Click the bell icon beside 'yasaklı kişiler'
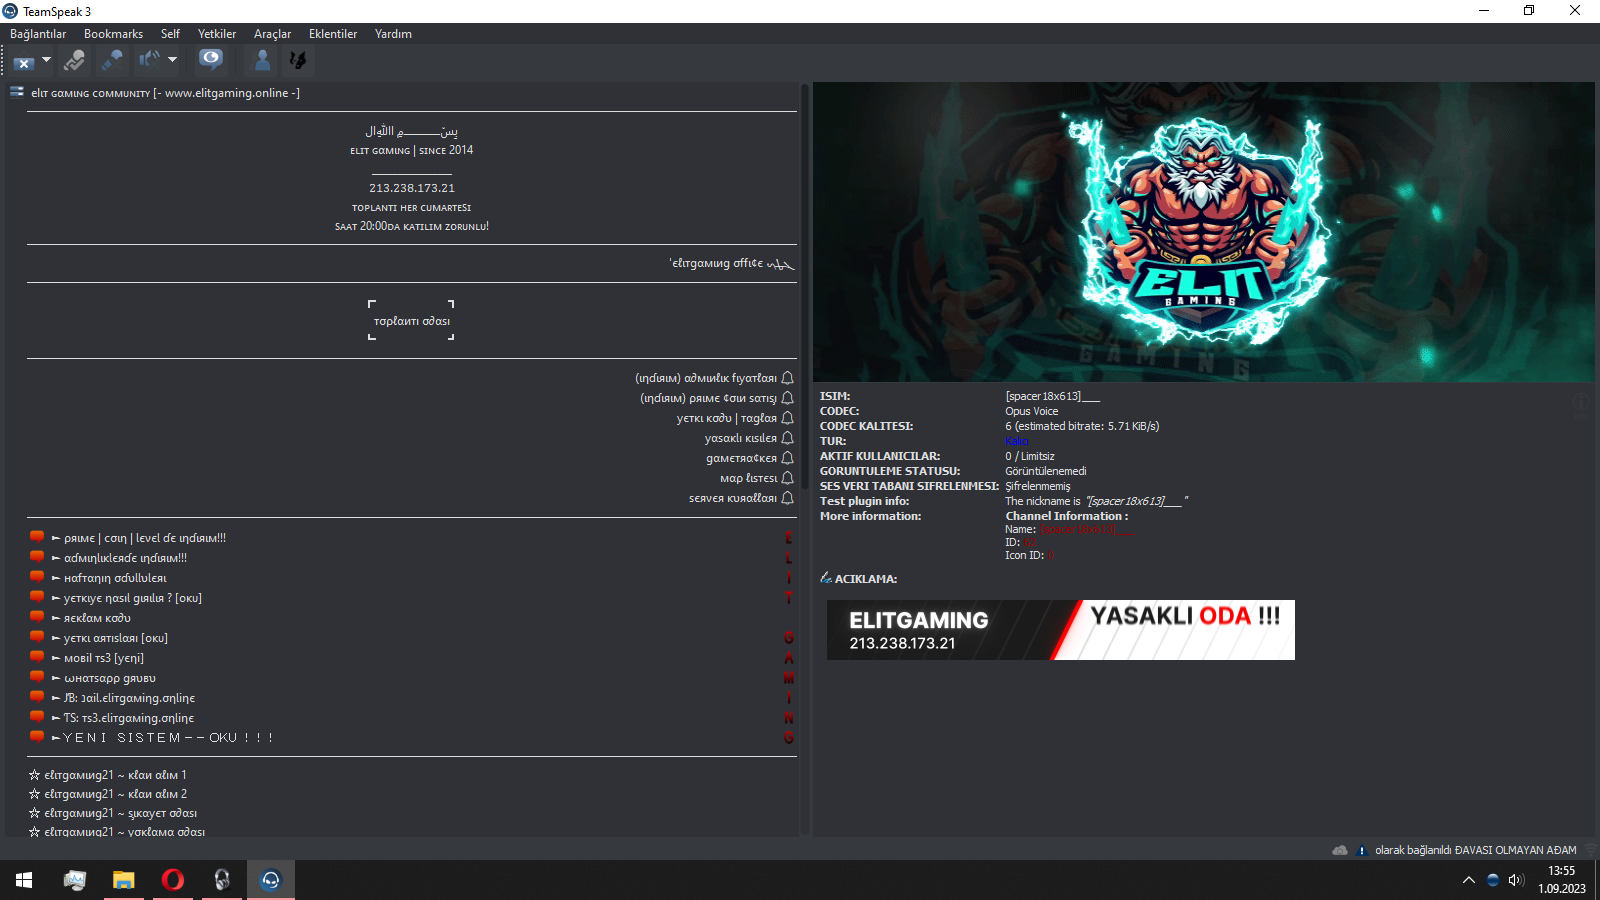The image size is (1600, 900). pos(788,438)
